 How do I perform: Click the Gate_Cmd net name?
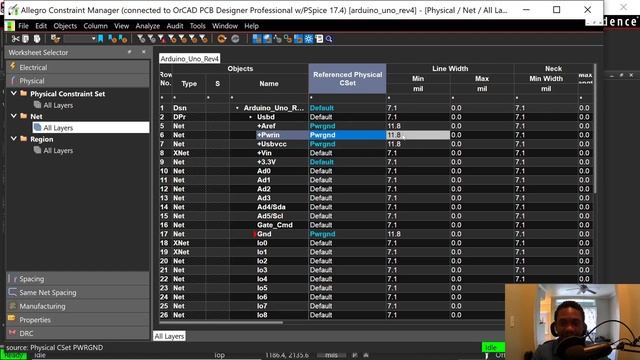pos(275,225)
